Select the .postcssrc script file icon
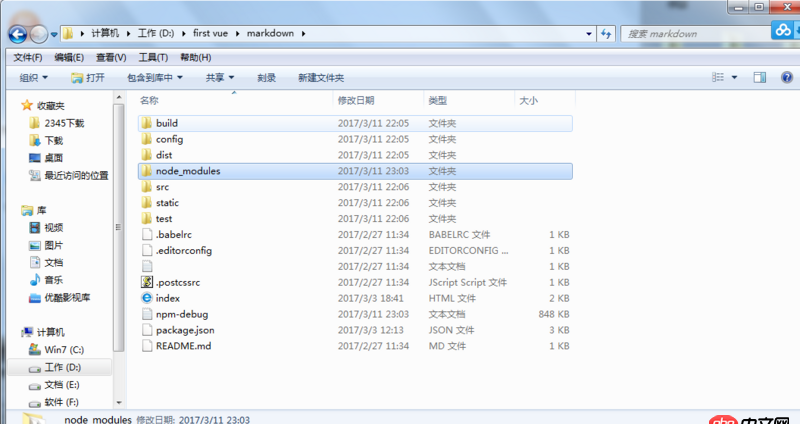The image size is (800, 424). (x=147, y=282)
